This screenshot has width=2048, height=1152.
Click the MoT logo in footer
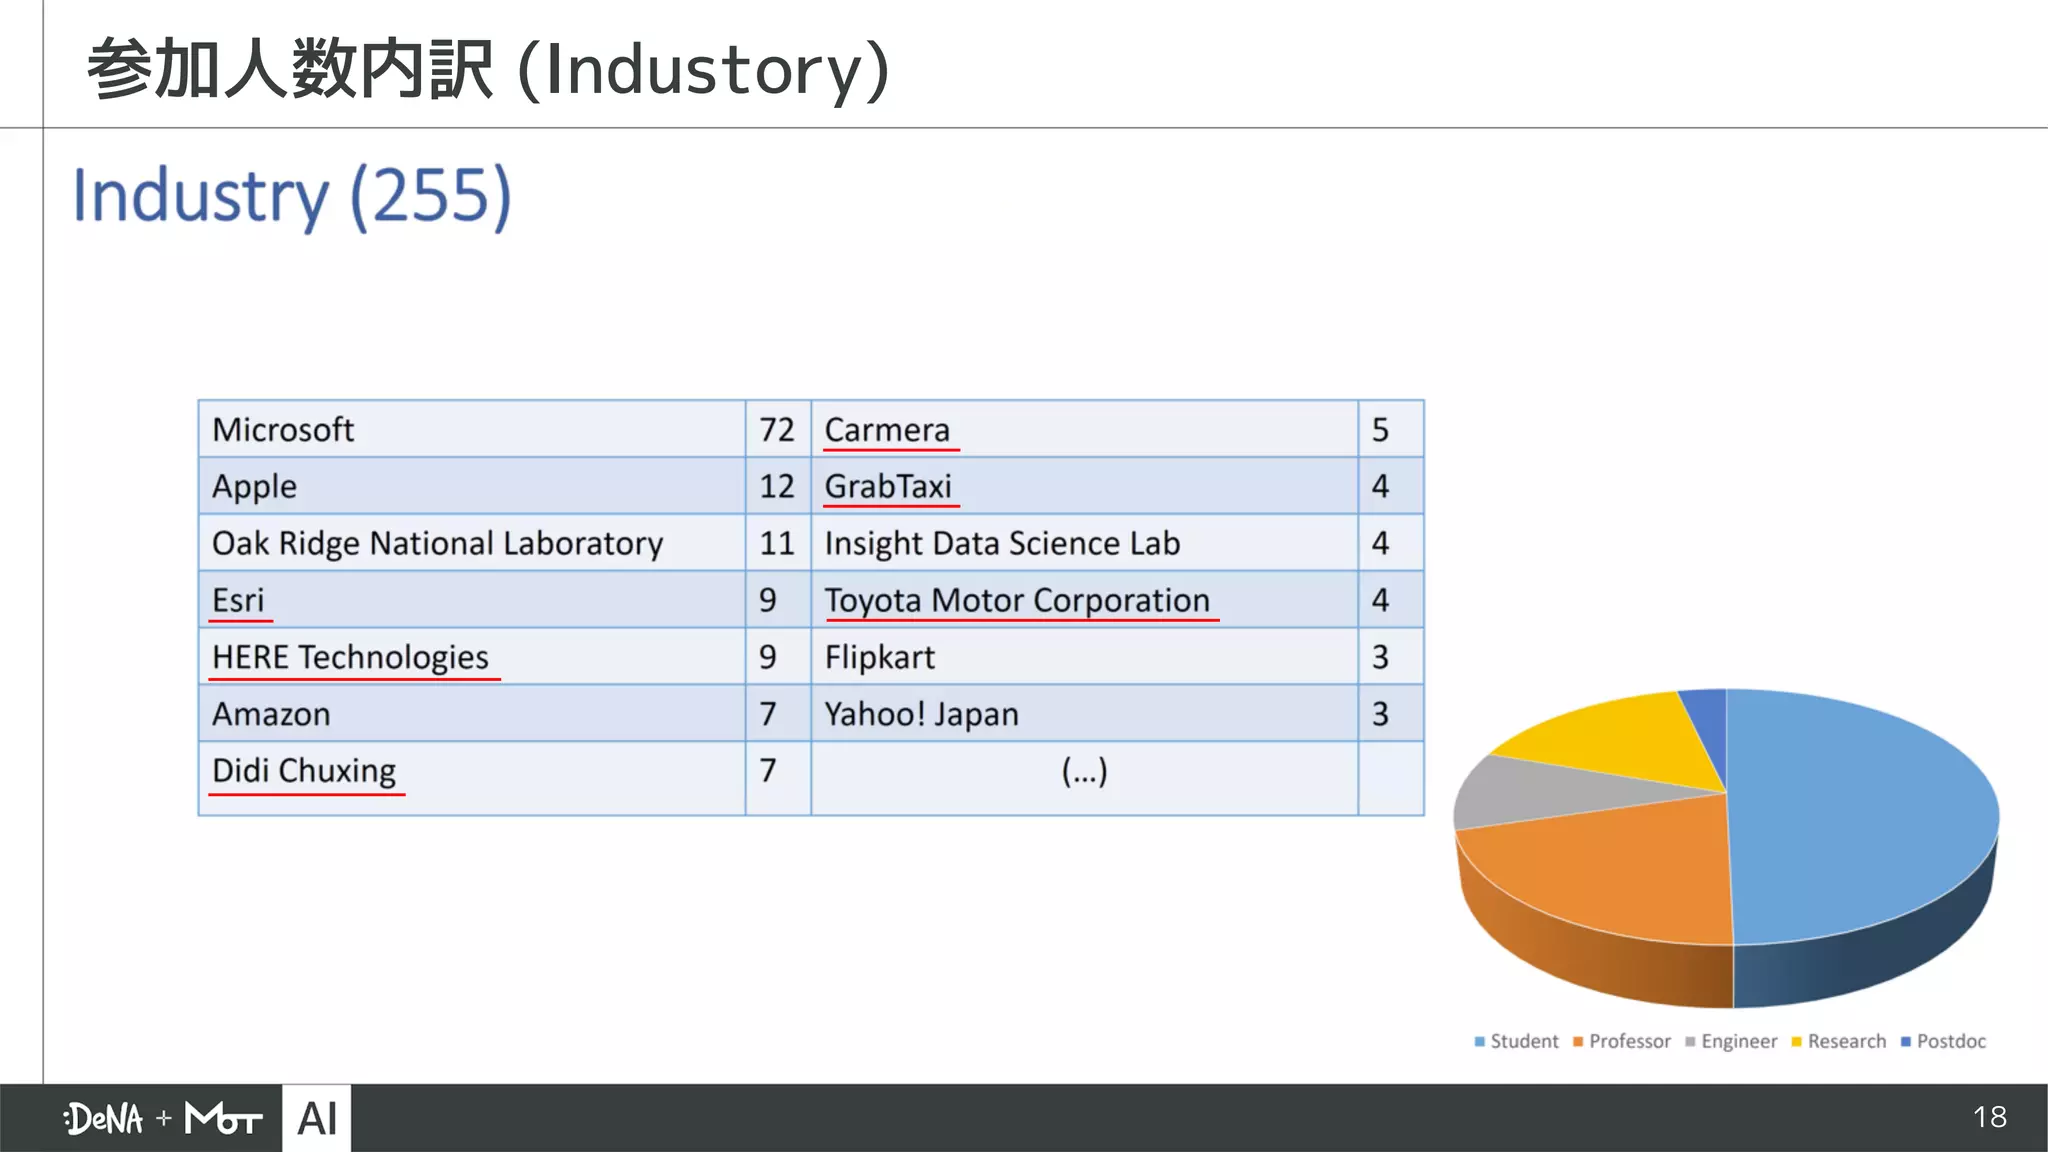pos(223,1118)
